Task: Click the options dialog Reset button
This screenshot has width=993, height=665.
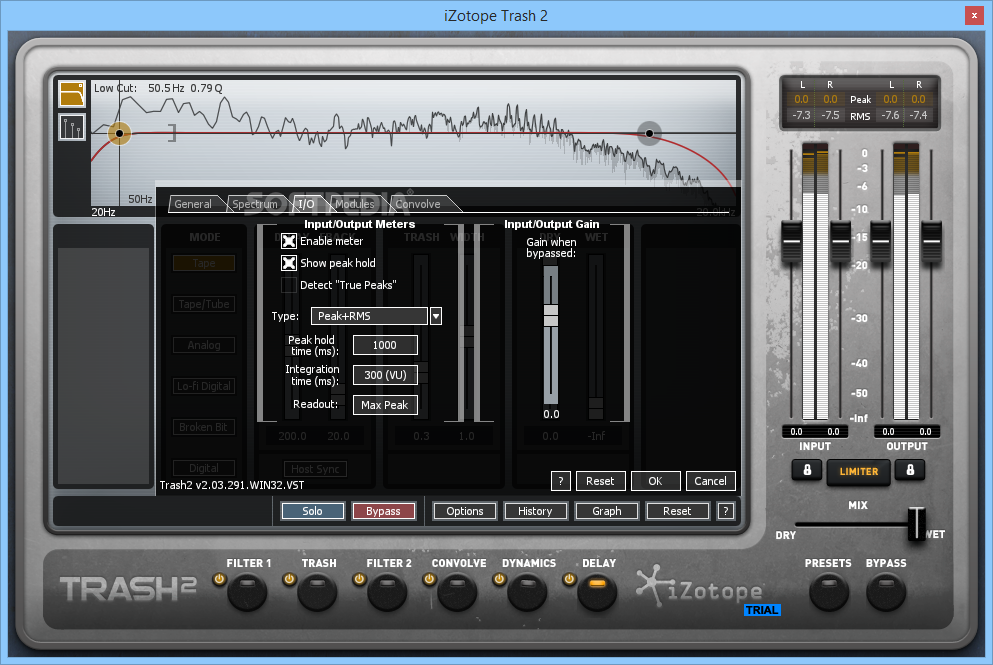Action: [600, 481]
